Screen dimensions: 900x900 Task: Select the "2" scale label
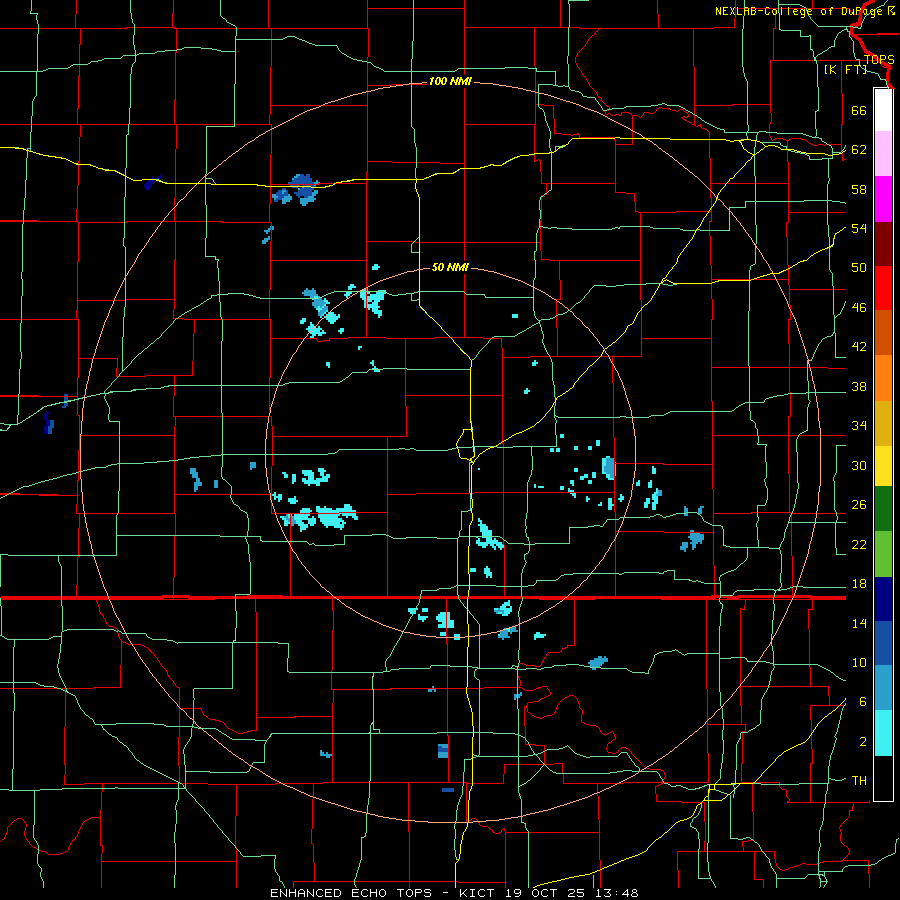coord(863,742)
